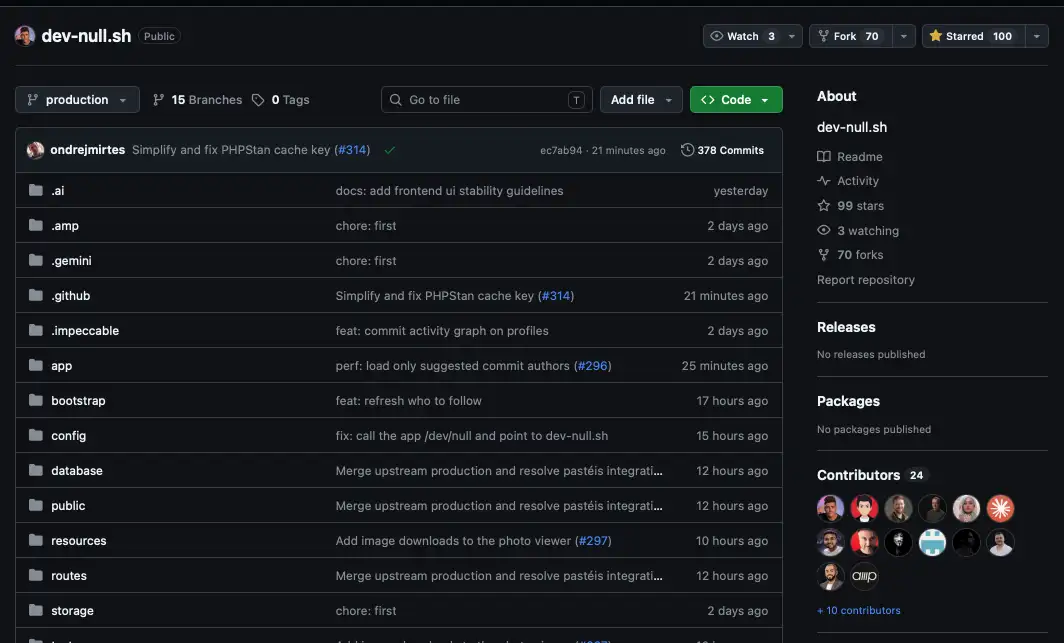Click the ec7ab94 commit hash
The image size is (1064, 643).
[561, 151]
